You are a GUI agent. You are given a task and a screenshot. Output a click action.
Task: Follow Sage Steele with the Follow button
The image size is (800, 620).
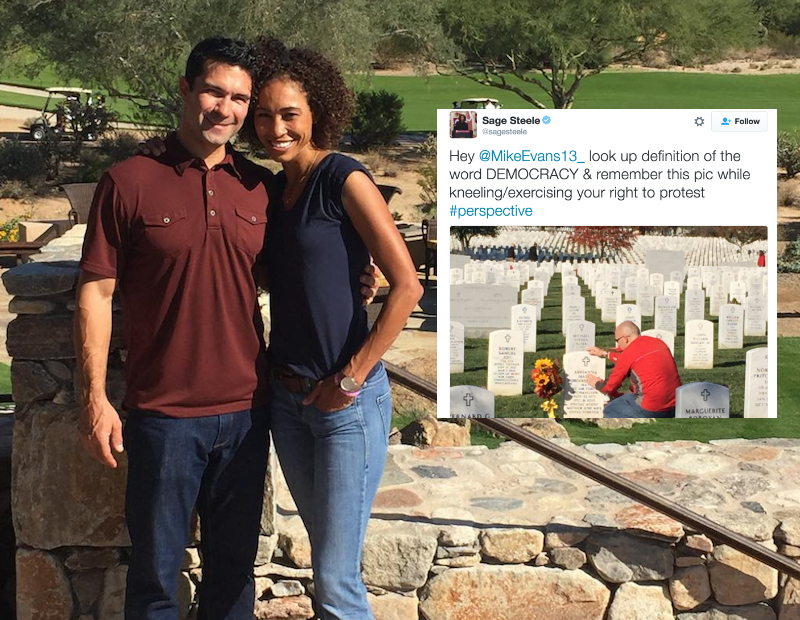point(739,121)
